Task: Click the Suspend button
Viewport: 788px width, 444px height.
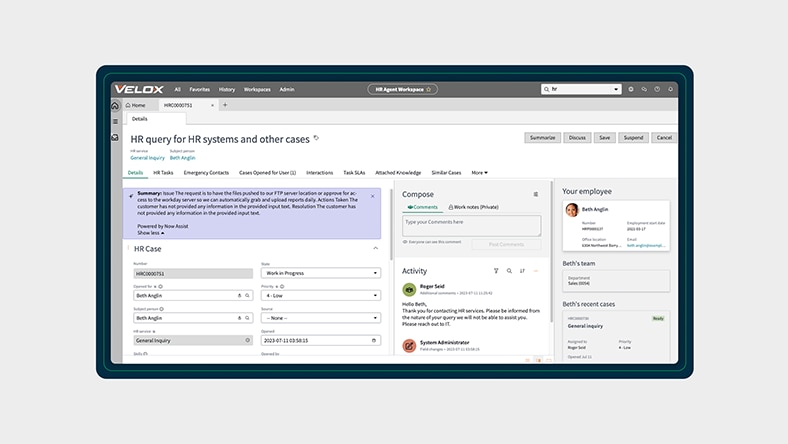Action: [x=633, y=138]
